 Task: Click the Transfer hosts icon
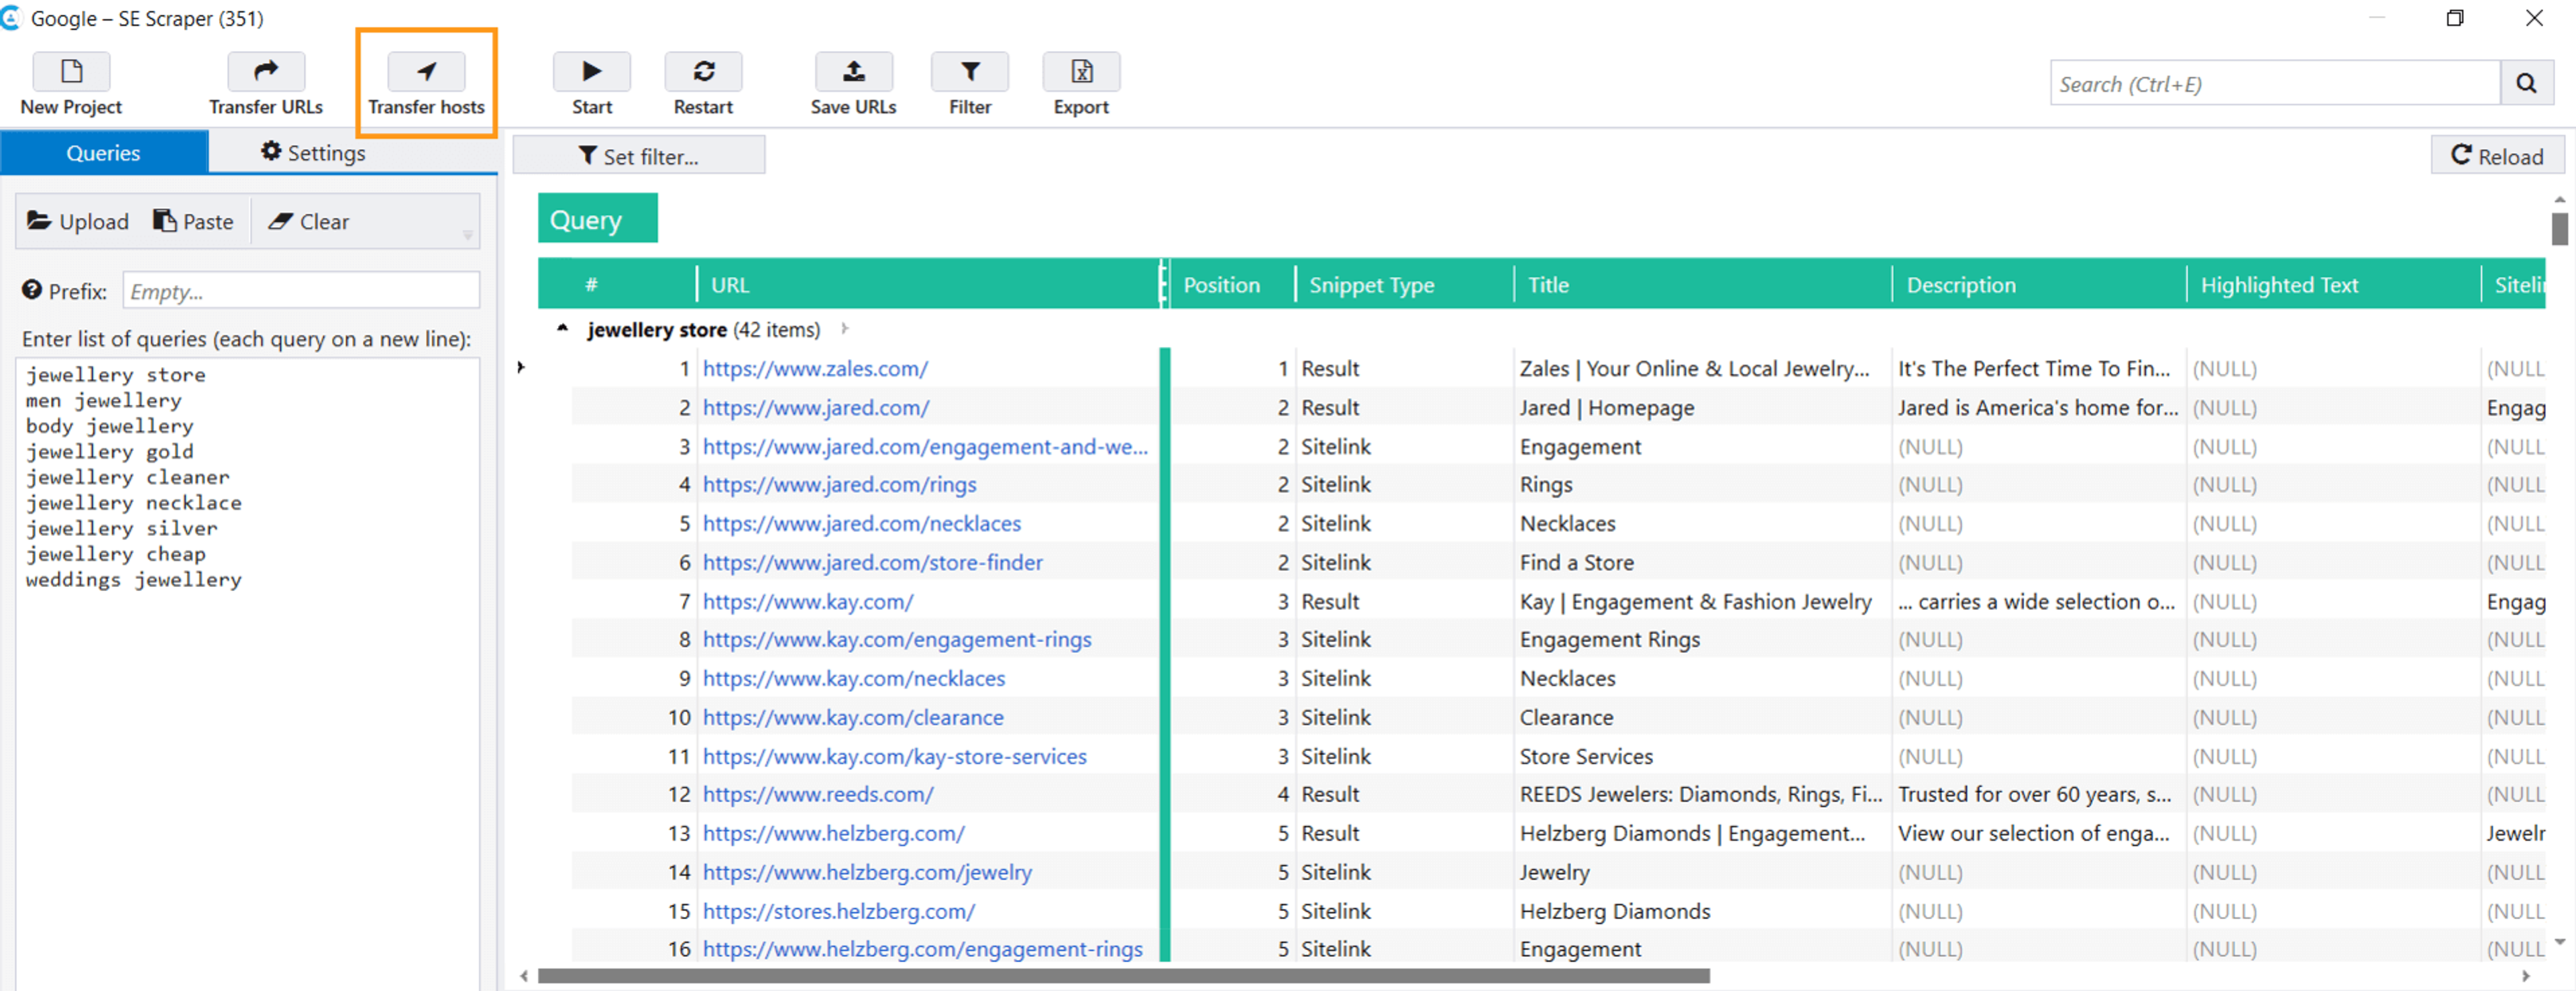coord(426,71)
